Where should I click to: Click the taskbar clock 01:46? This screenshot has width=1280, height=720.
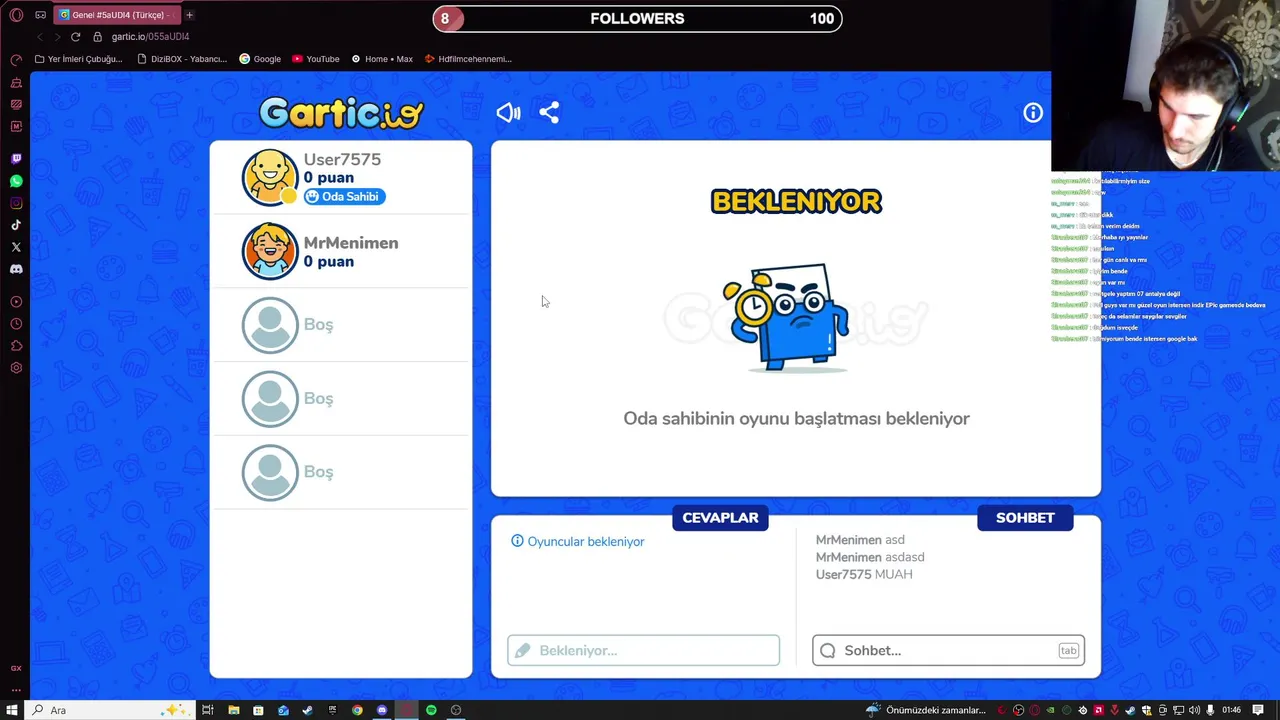[1231, 710]
